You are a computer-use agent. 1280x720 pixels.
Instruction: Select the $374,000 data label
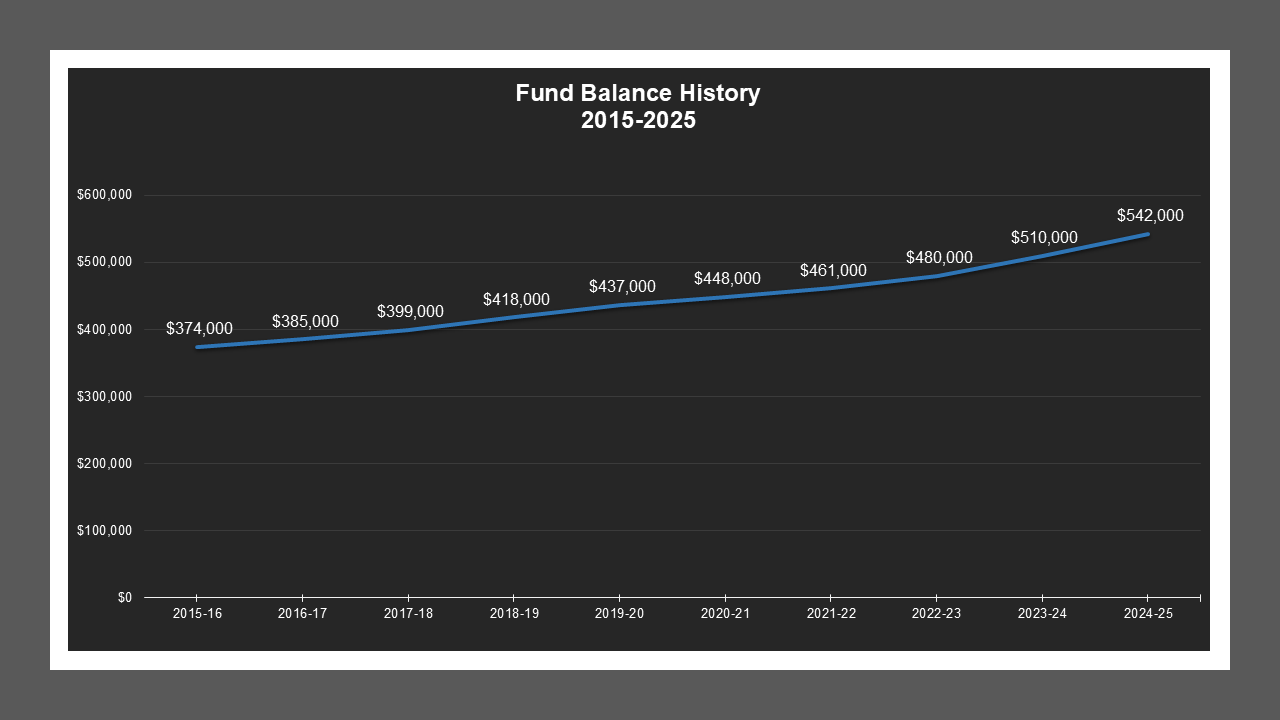[x=199, y=328]
